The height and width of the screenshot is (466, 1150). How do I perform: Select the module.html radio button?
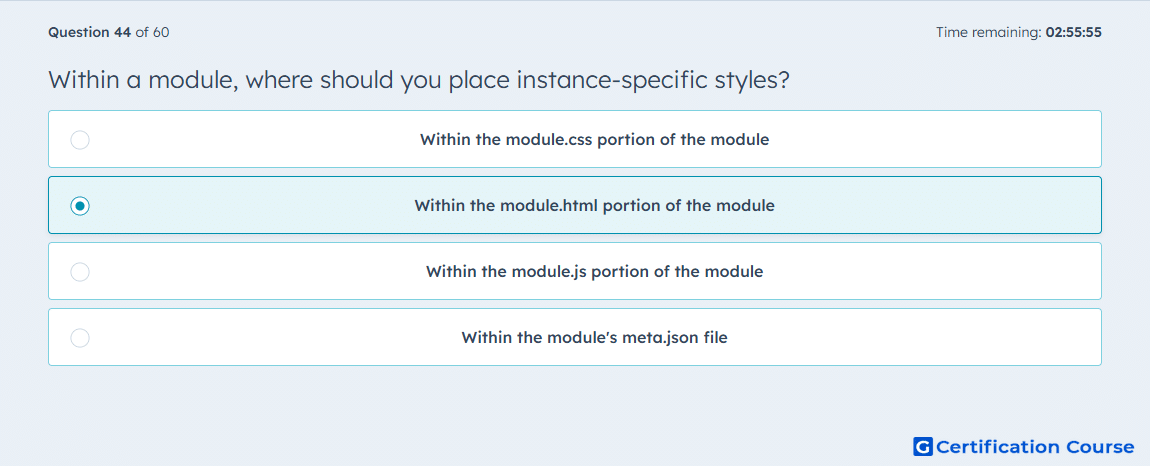pyautogui.click(x=80, y=206)
